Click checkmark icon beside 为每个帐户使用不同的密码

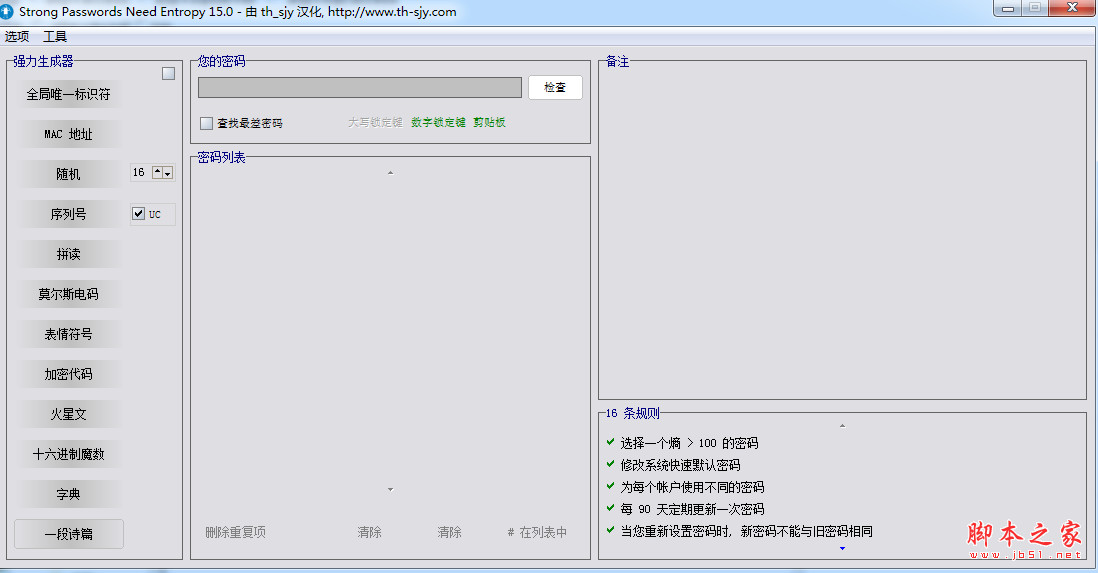[611, 485]
